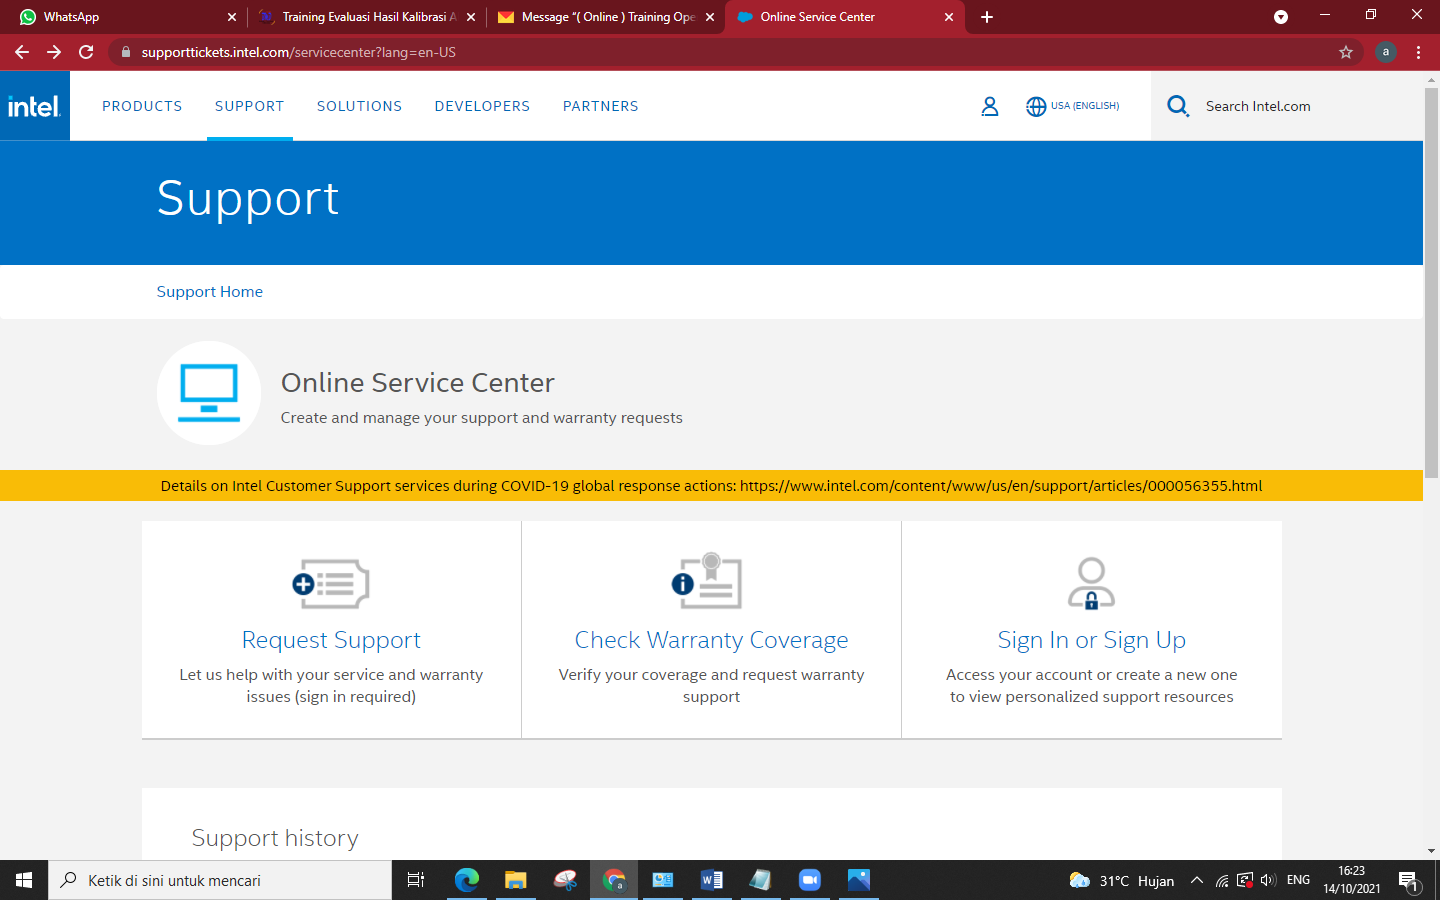Image resolution: width=1440 pixels, height=900 pixels.
Task: Click the Check Warranty Coverage link
Action: [x=711, y=640]
